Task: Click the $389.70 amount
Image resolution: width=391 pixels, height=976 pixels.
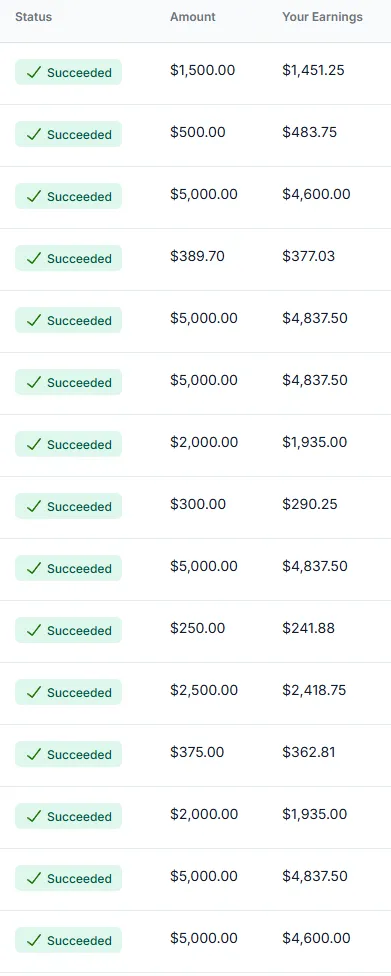Action: (197, 256)
